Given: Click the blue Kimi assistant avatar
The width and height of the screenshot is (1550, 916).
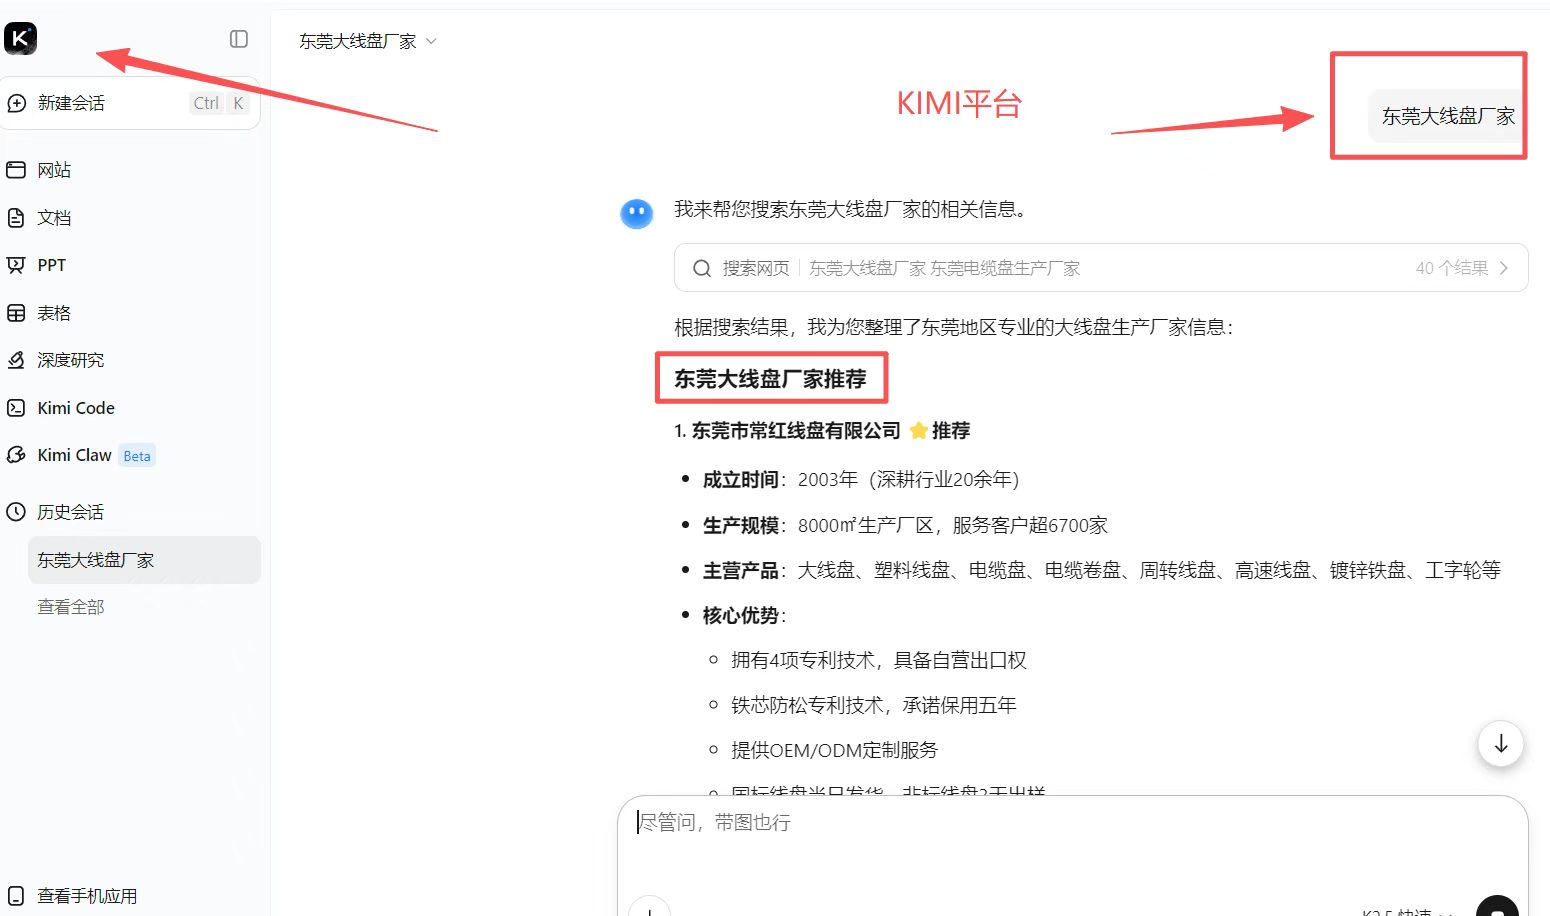Looking at the screenshot, I should 637,213.
